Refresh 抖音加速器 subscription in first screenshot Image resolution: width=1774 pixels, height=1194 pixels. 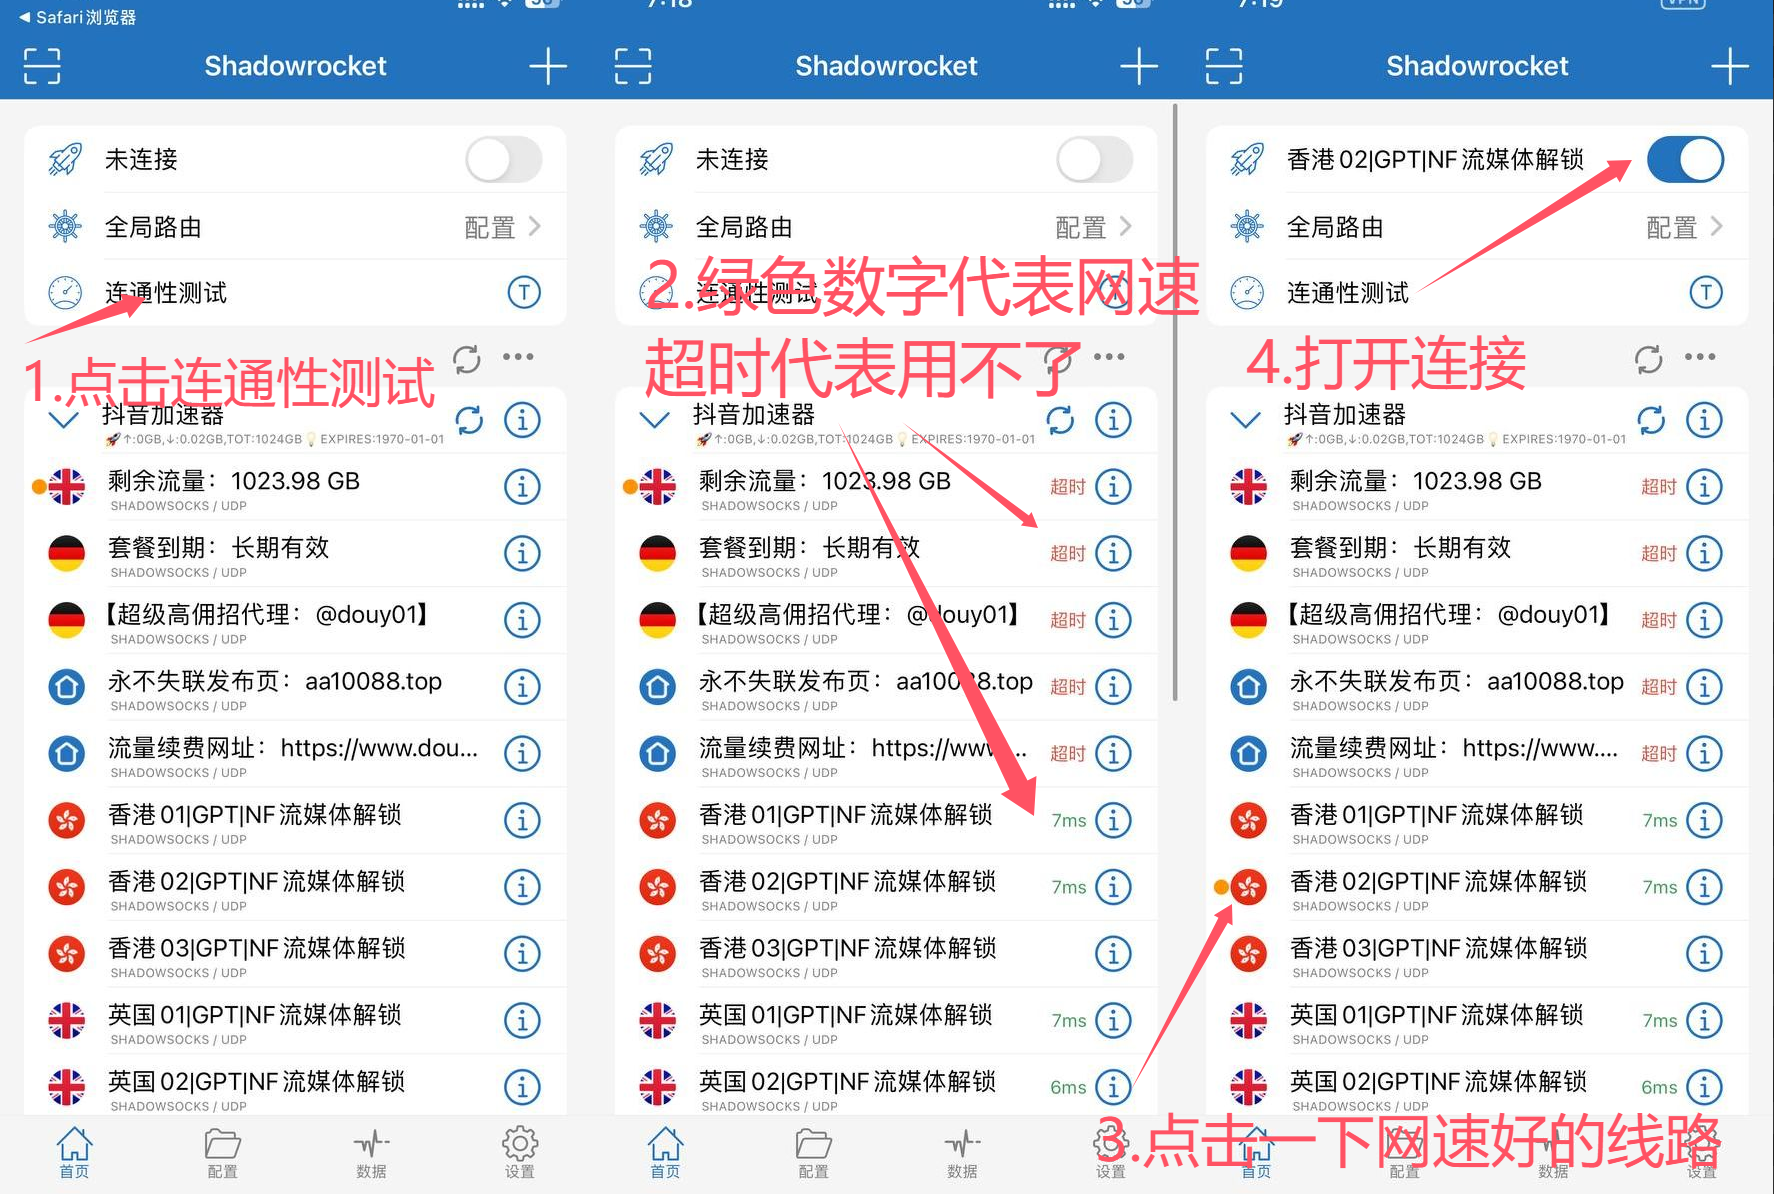point(469,421)
